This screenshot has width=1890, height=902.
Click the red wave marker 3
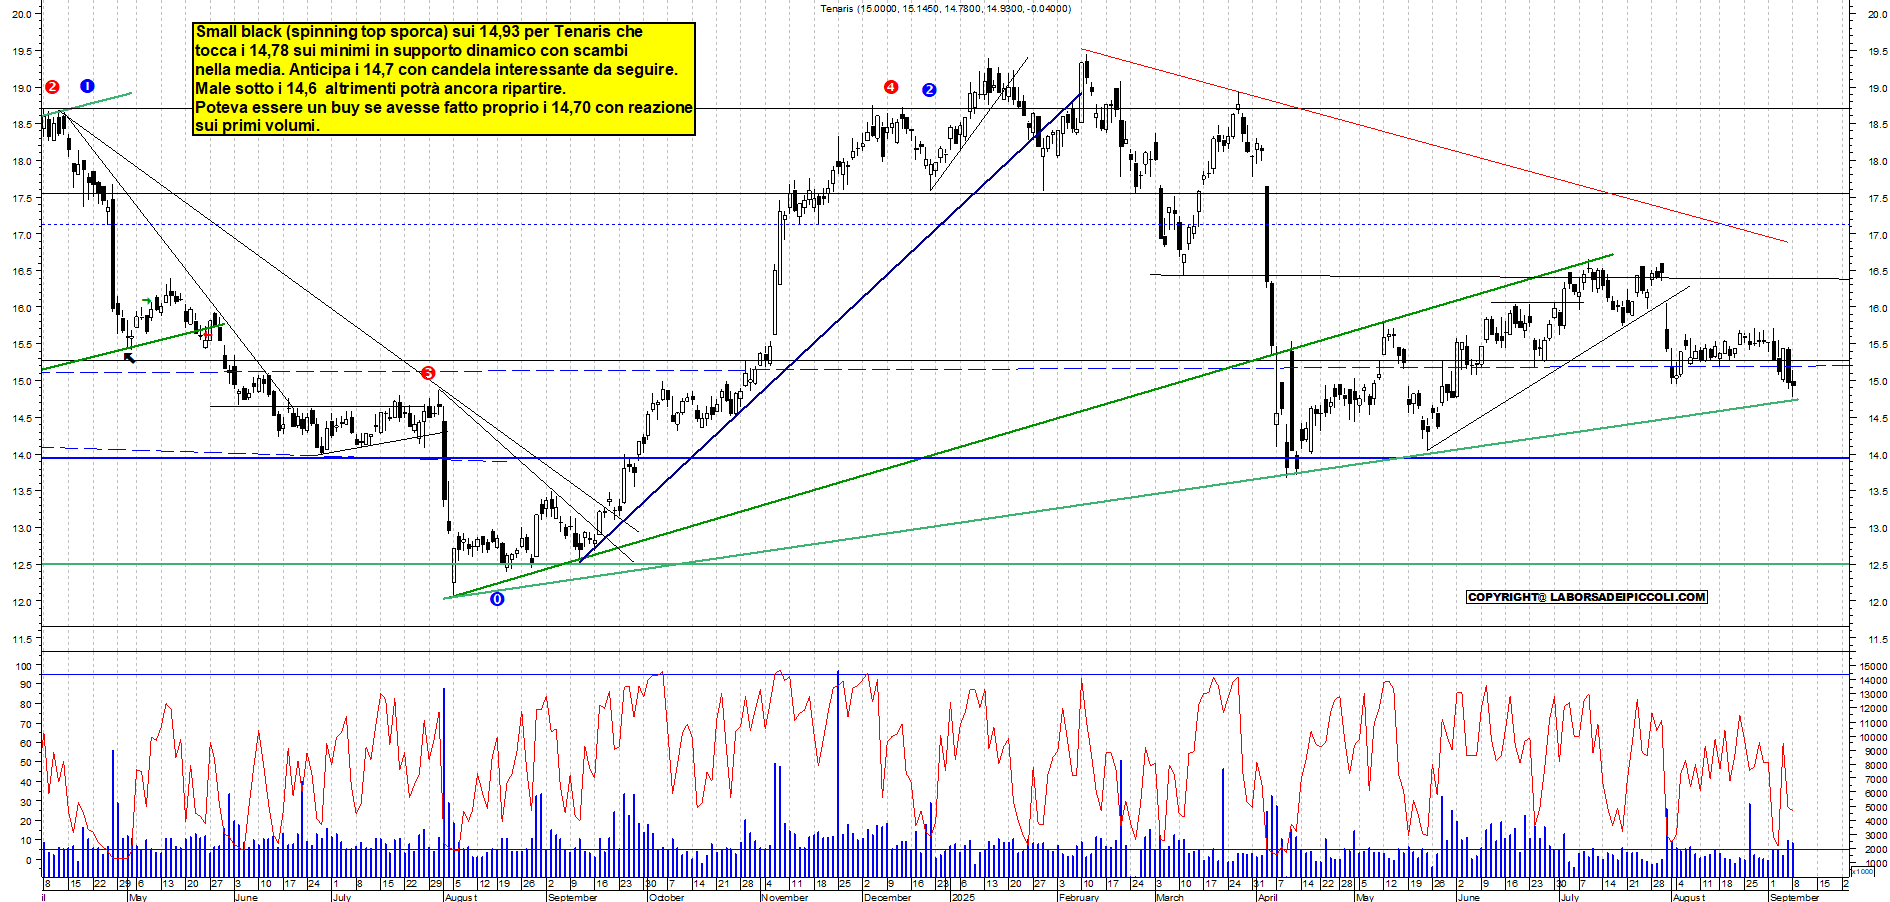(428, 373)
